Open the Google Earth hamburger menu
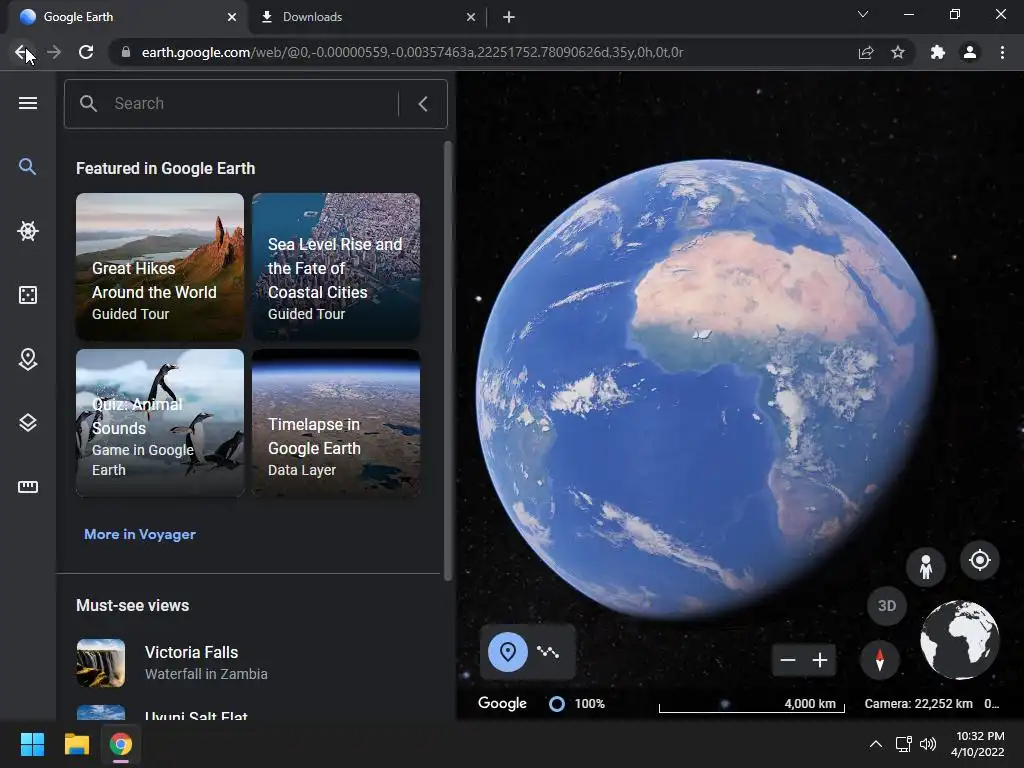 click(27, 103)
